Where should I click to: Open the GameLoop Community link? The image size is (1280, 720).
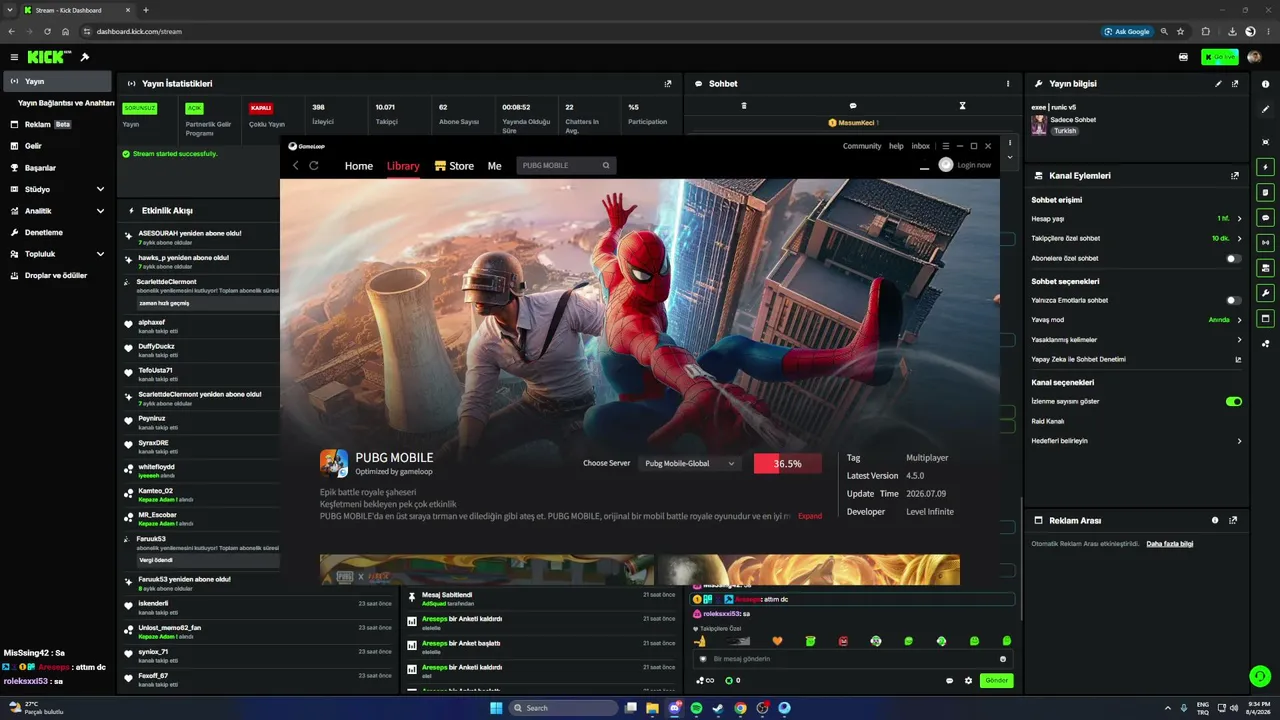(862, 146)
